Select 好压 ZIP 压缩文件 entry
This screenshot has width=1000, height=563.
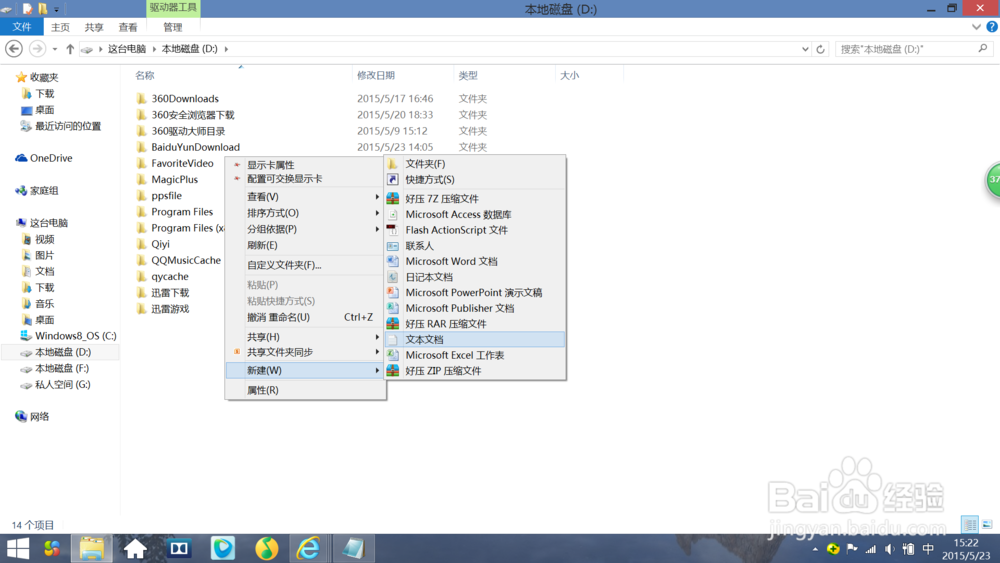coord(475,370)
